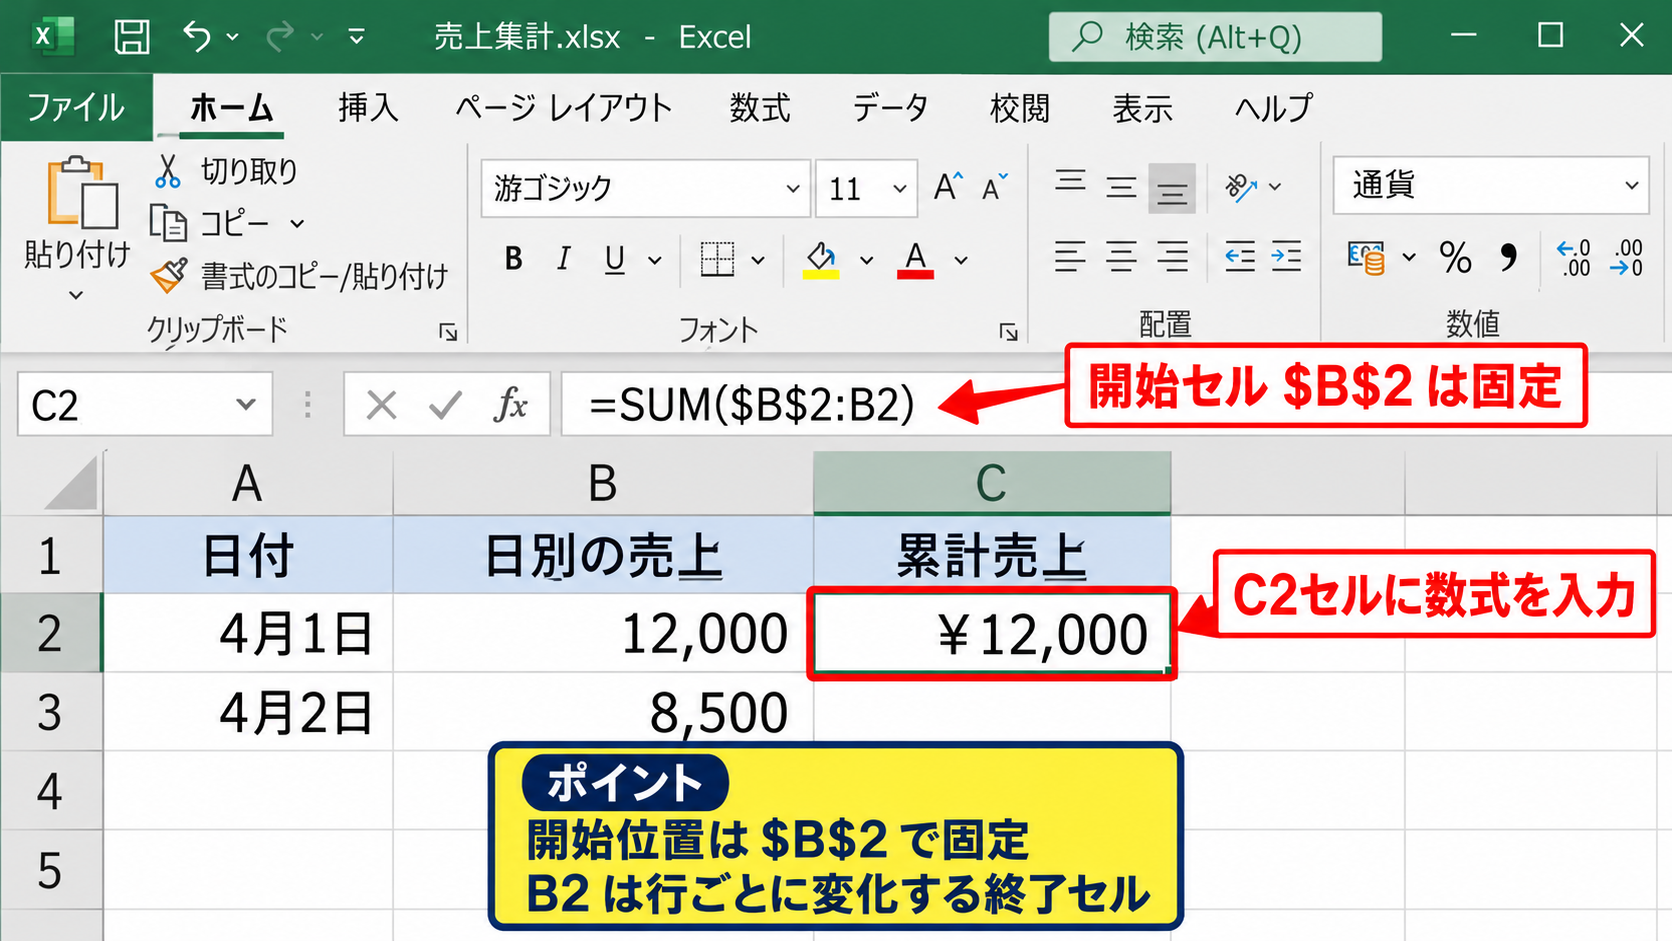Apply the percent style
The width and height of the screenshot is (1672, 941).
pyautogui.click(x=1455, y=258)
